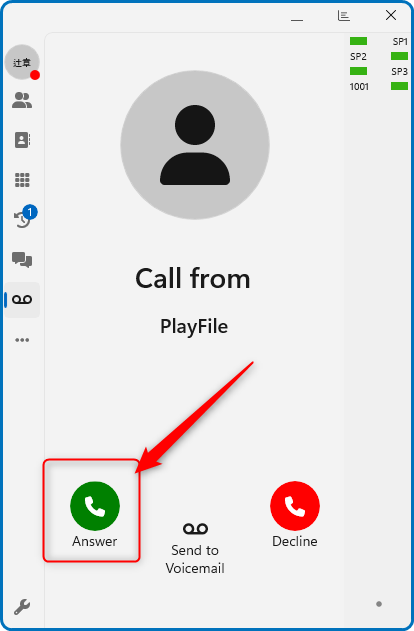Click the SP1 BLF label
This screenshot has width=414, height=631.
[400, 41]
